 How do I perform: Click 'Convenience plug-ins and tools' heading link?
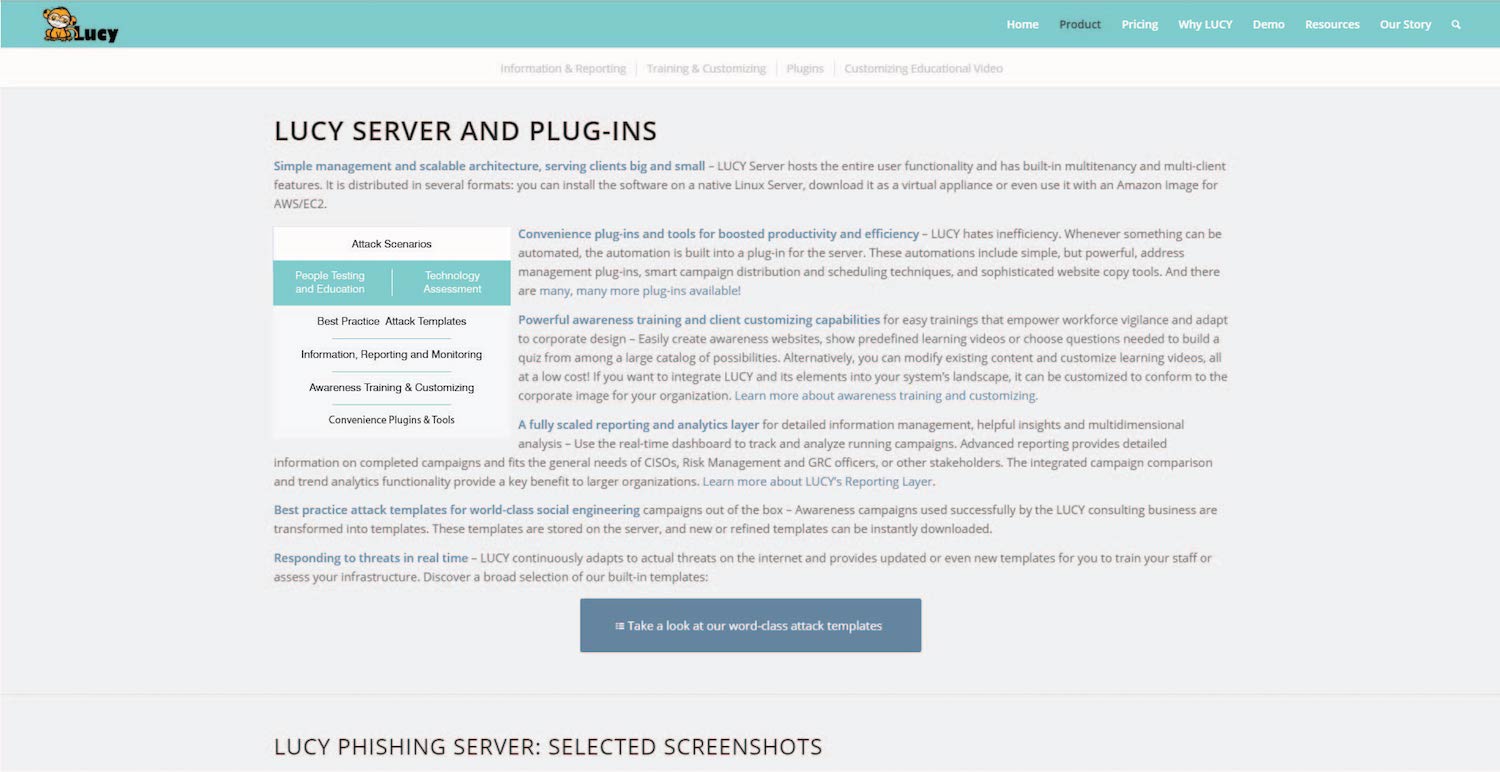[718, 234]
